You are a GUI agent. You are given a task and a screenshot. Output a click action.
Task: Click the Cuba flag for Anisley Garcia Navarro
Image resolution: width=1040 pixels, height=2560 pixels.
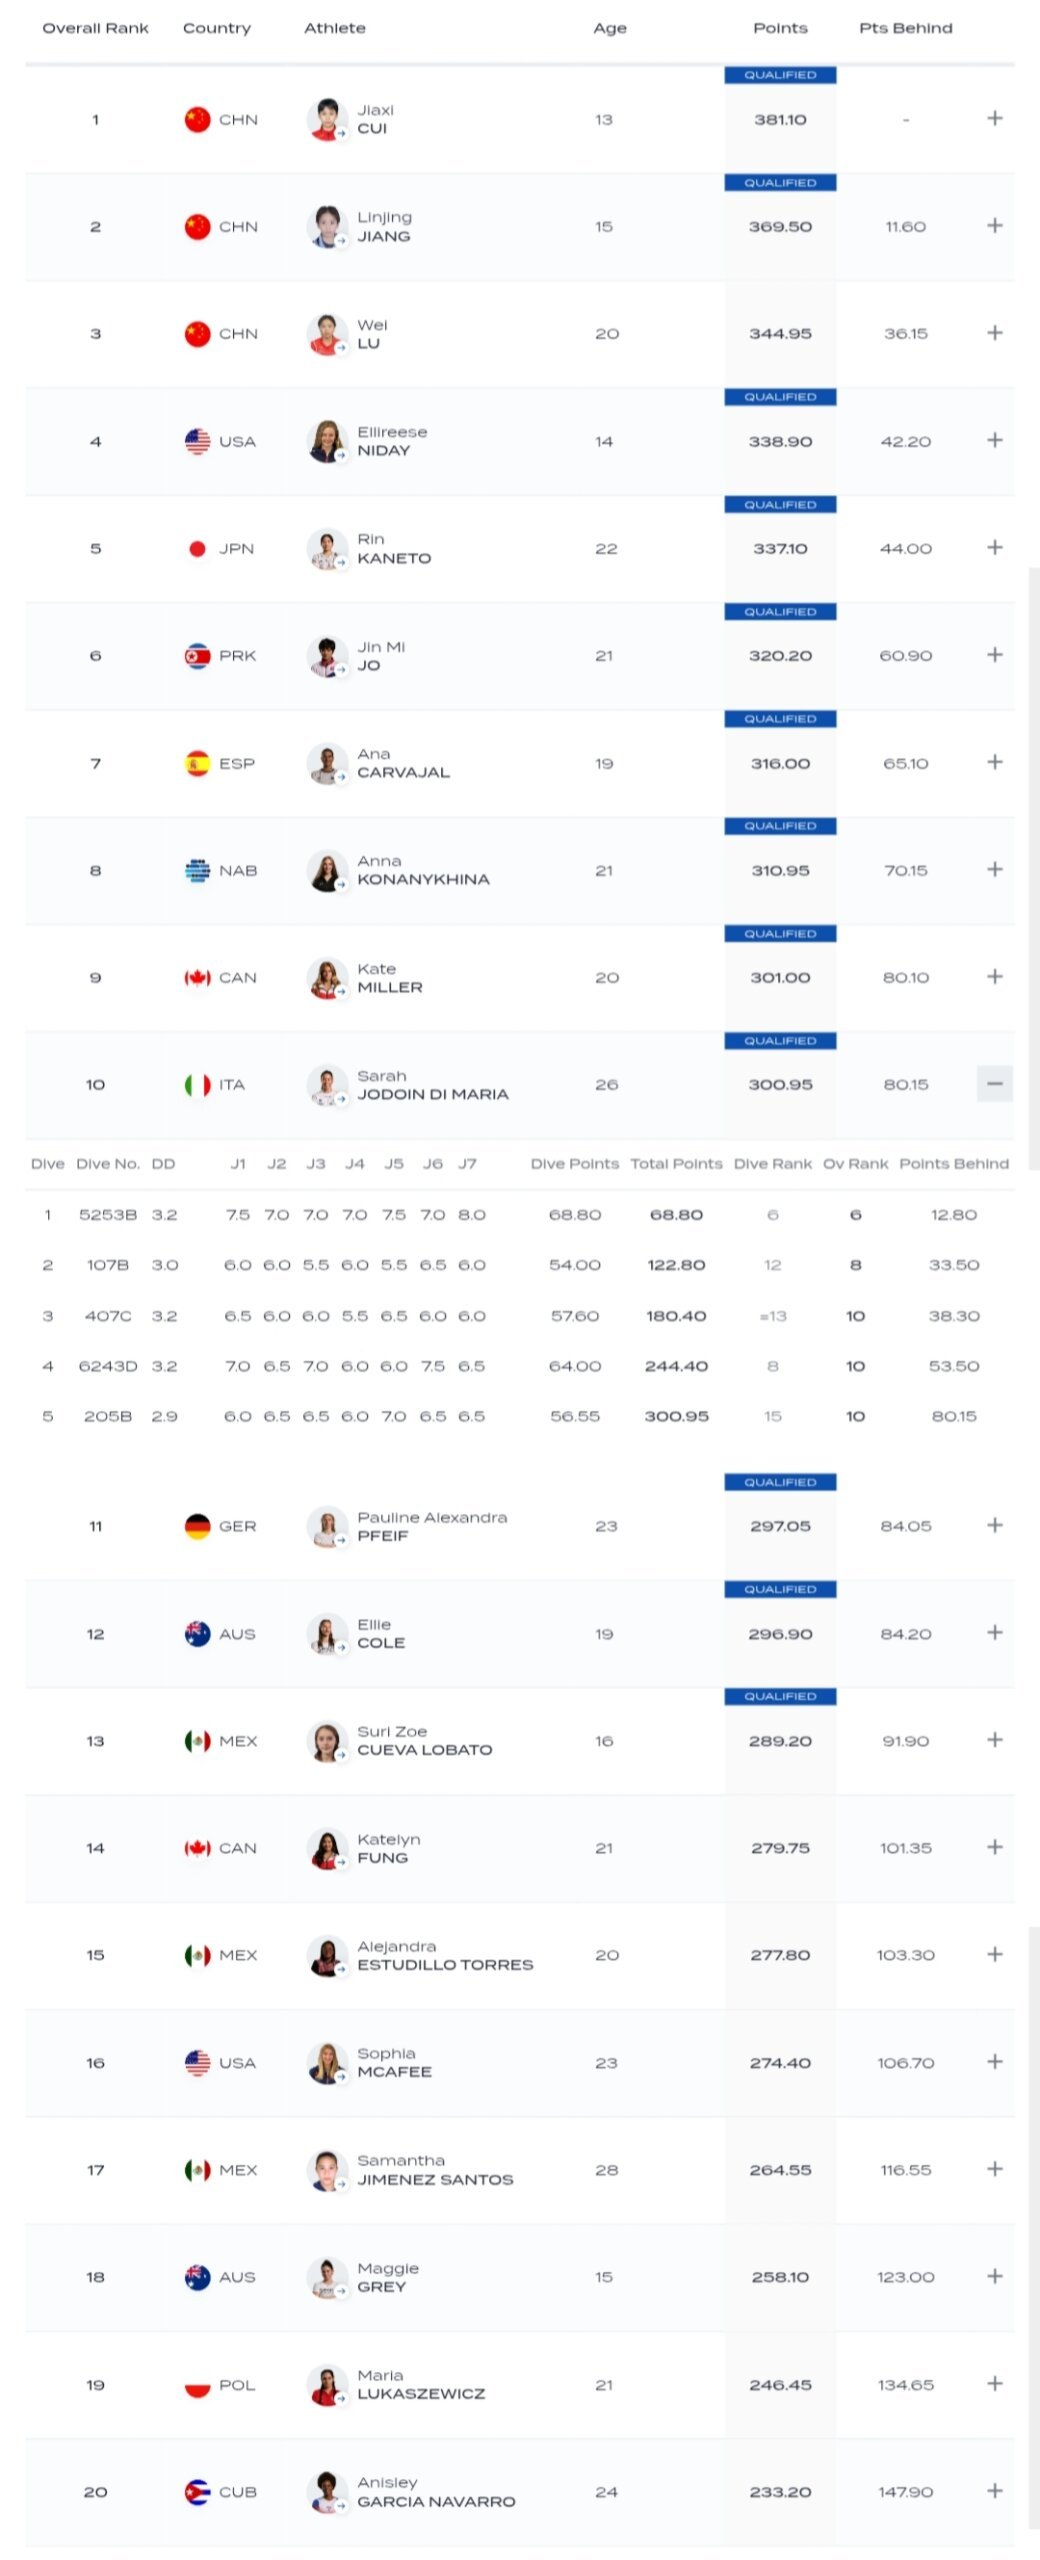click(197, 2492)
